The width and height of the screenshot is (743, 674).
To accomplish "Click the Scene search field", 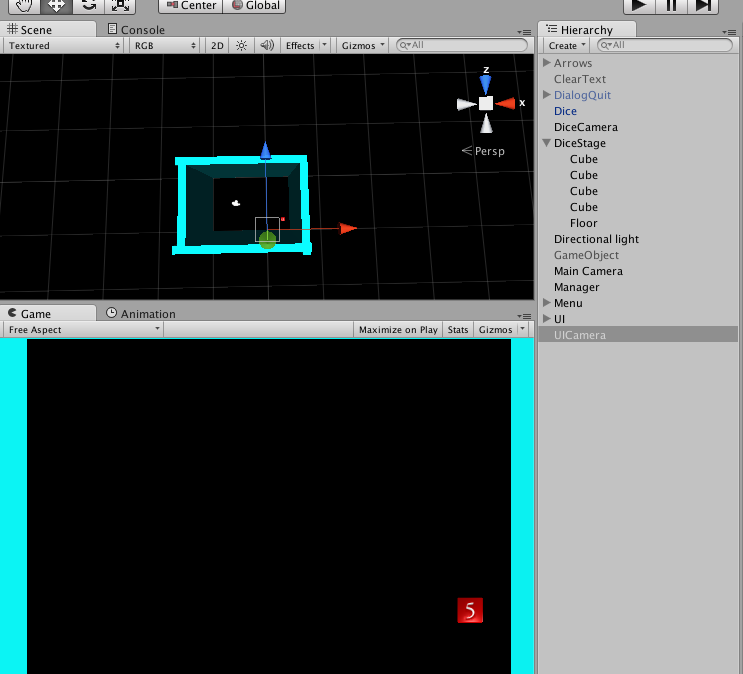I will point(462,45).
